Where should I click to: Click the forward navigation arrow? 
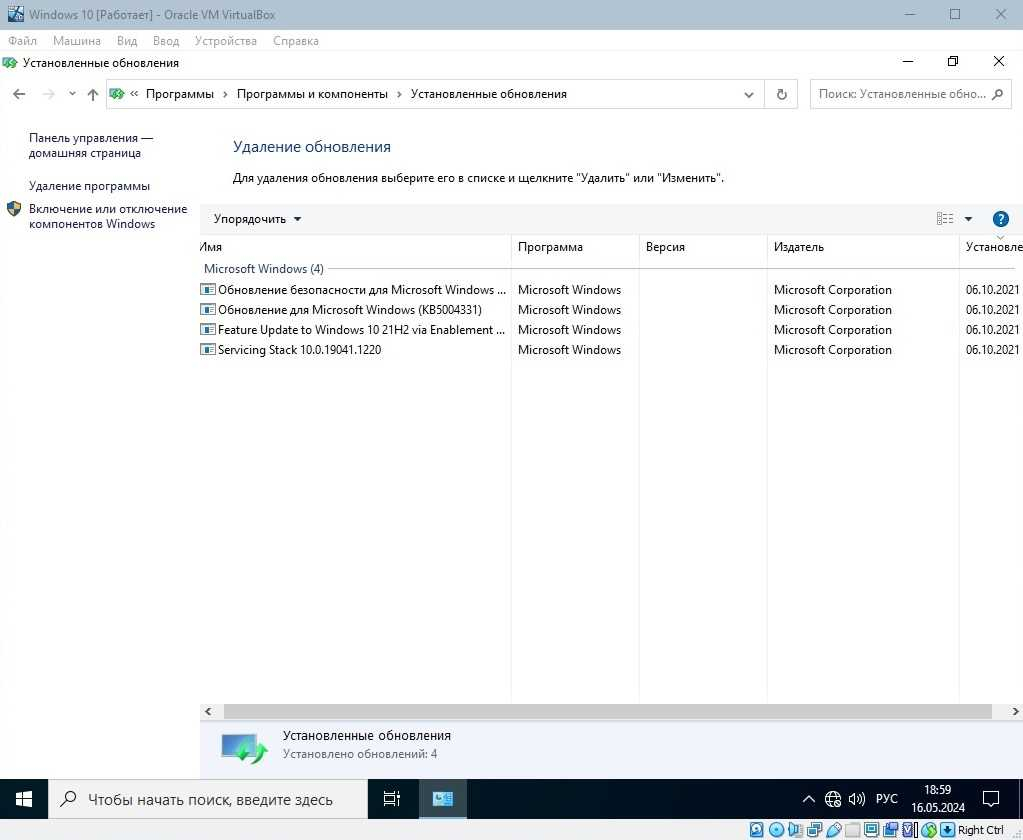48,95
